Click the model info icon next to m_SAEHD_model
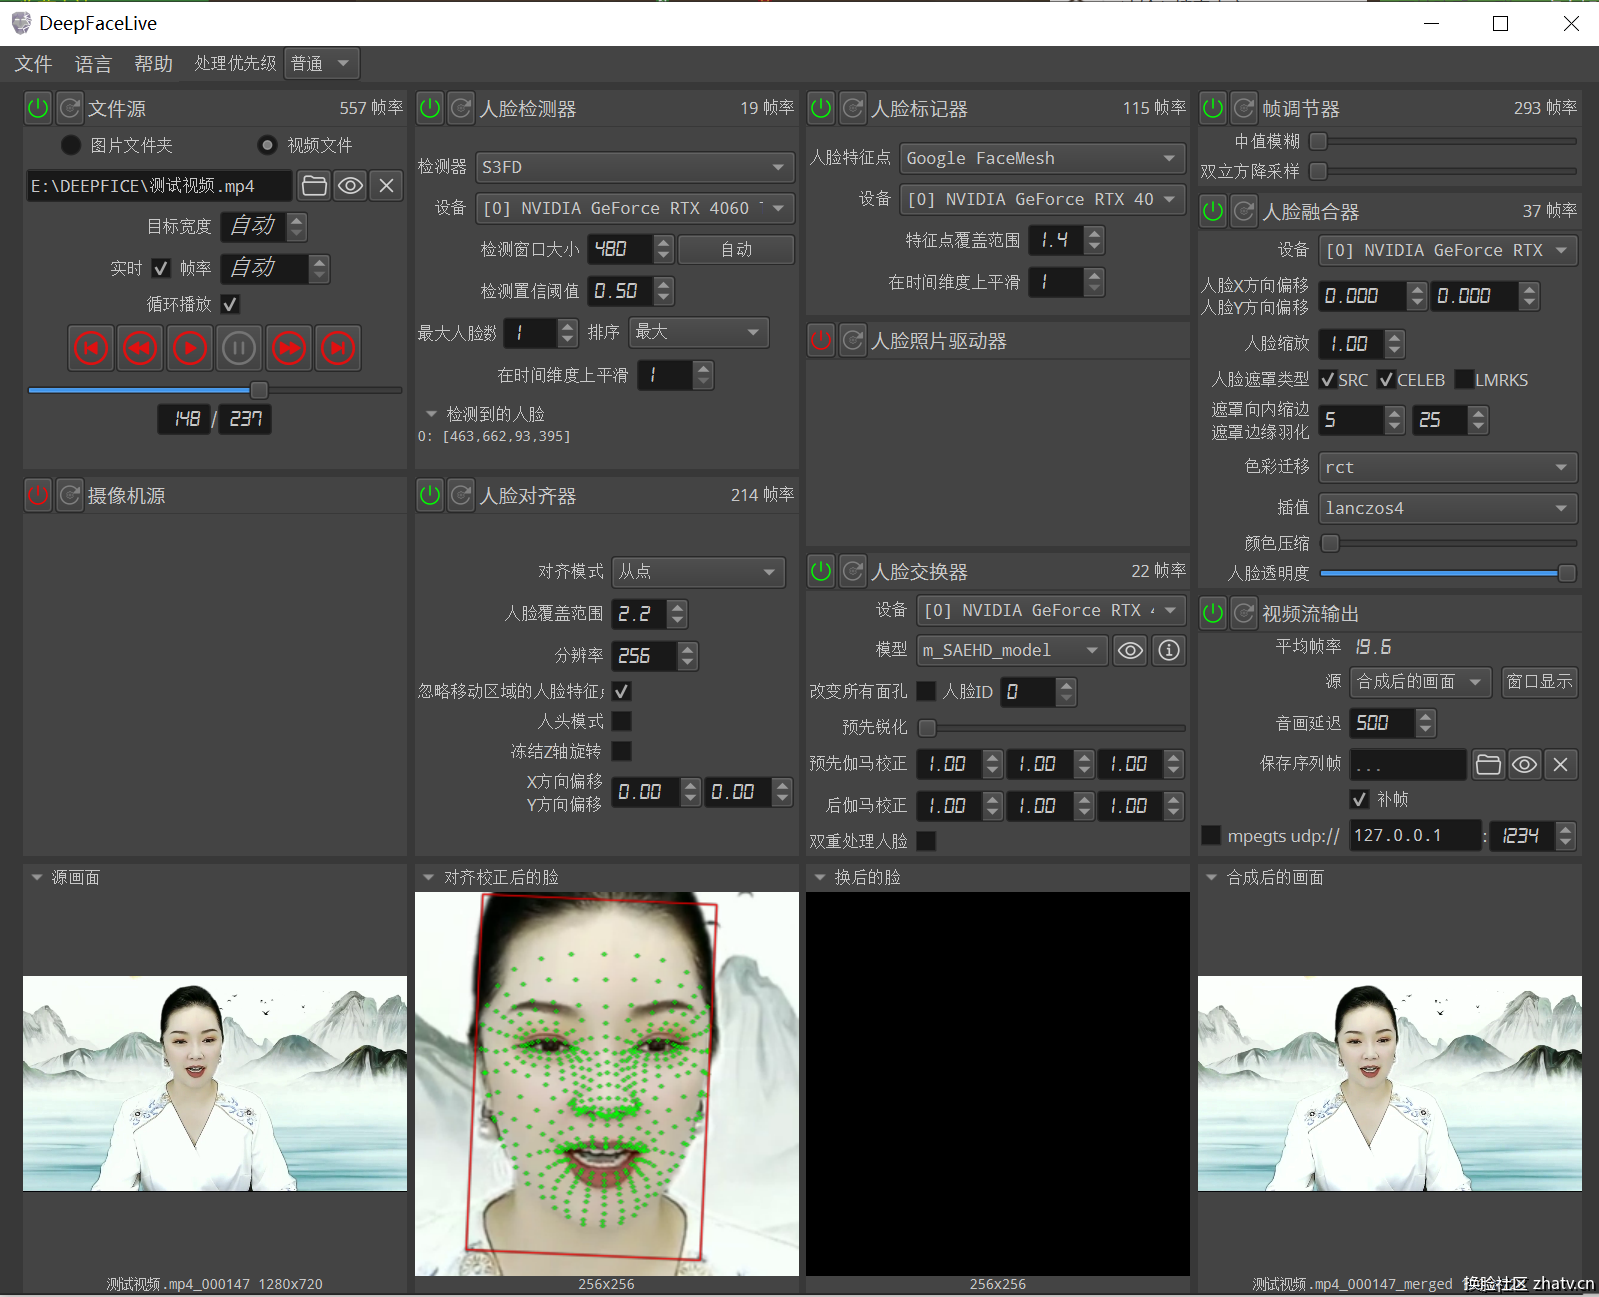 (1168, 651)
